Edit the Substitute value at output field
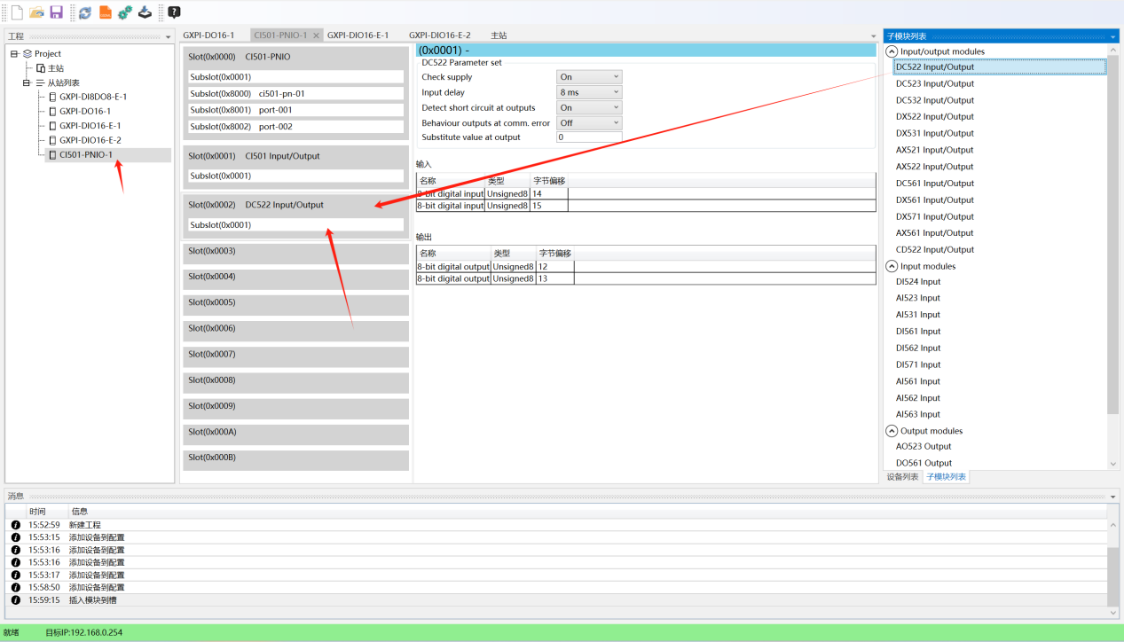Screen dimensions: 1124x642 point(589,138)
